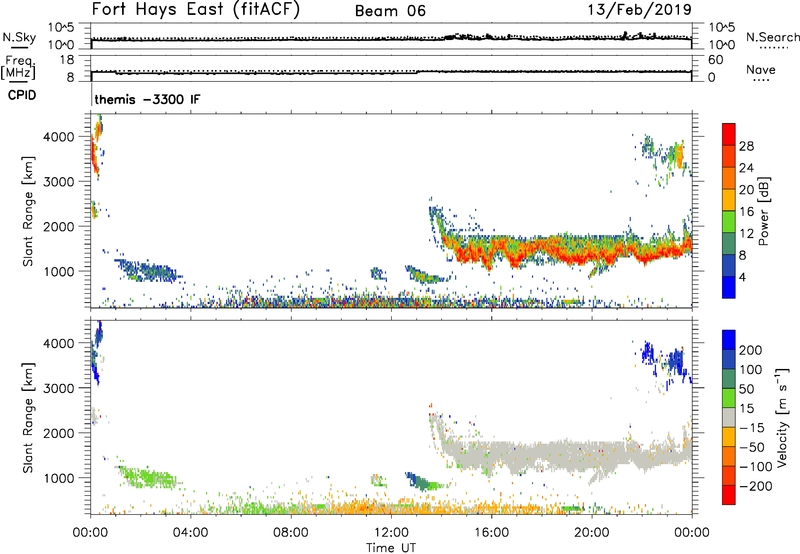
Task: Click the dark green velocity segment 50 to 100
Action: coord(729,379)
